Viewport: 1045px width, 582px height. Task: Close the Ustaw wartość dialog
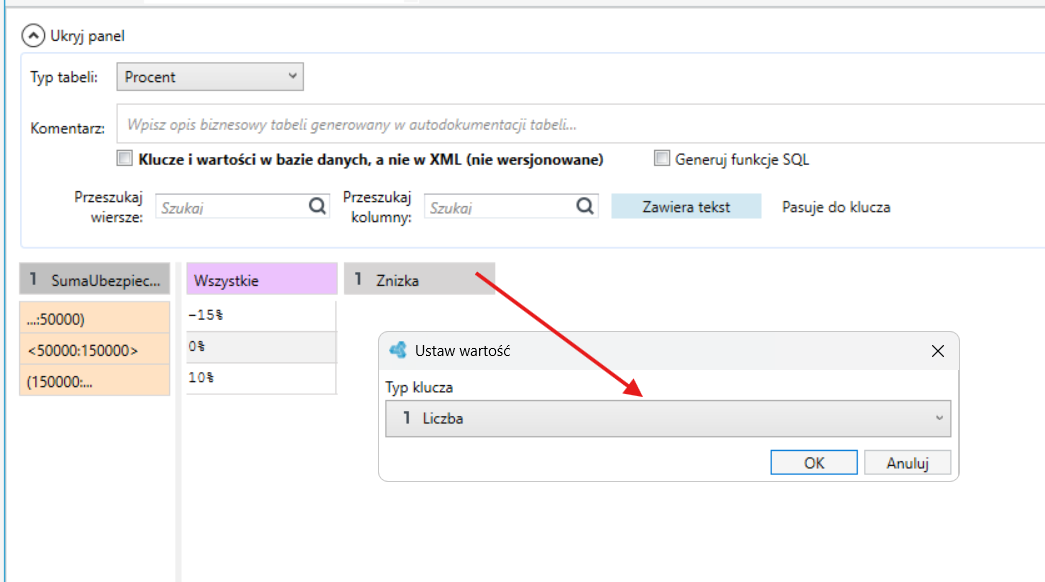(938, 351)
